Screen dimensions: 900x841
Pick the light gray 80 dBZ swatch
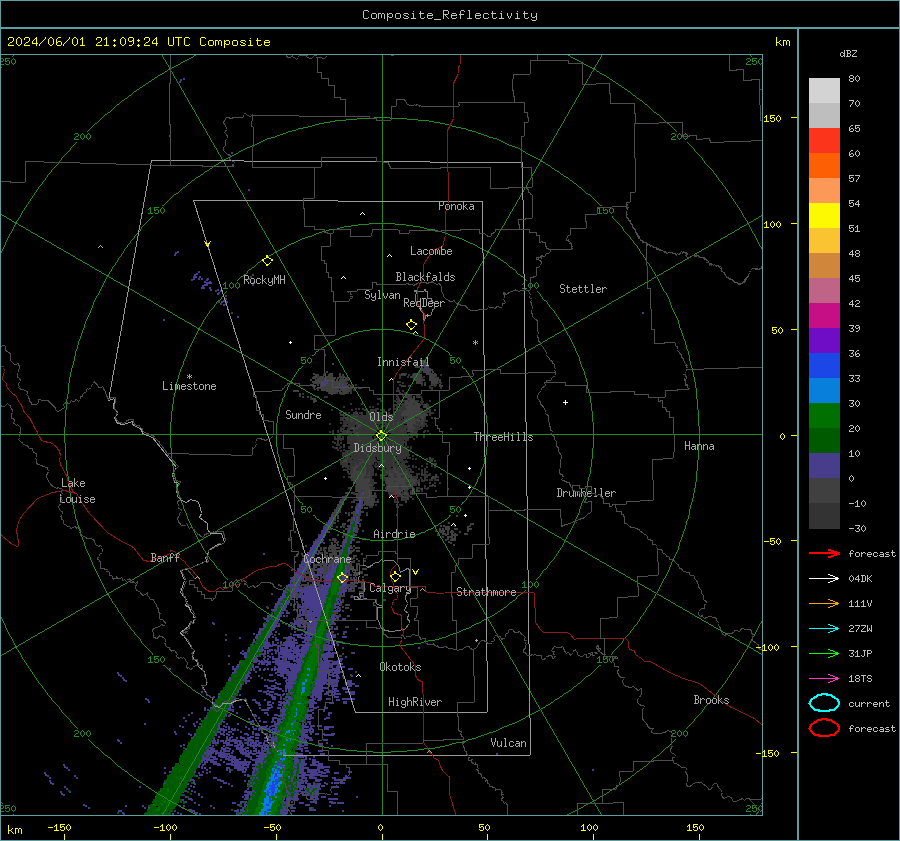click(x=824, y=91)
